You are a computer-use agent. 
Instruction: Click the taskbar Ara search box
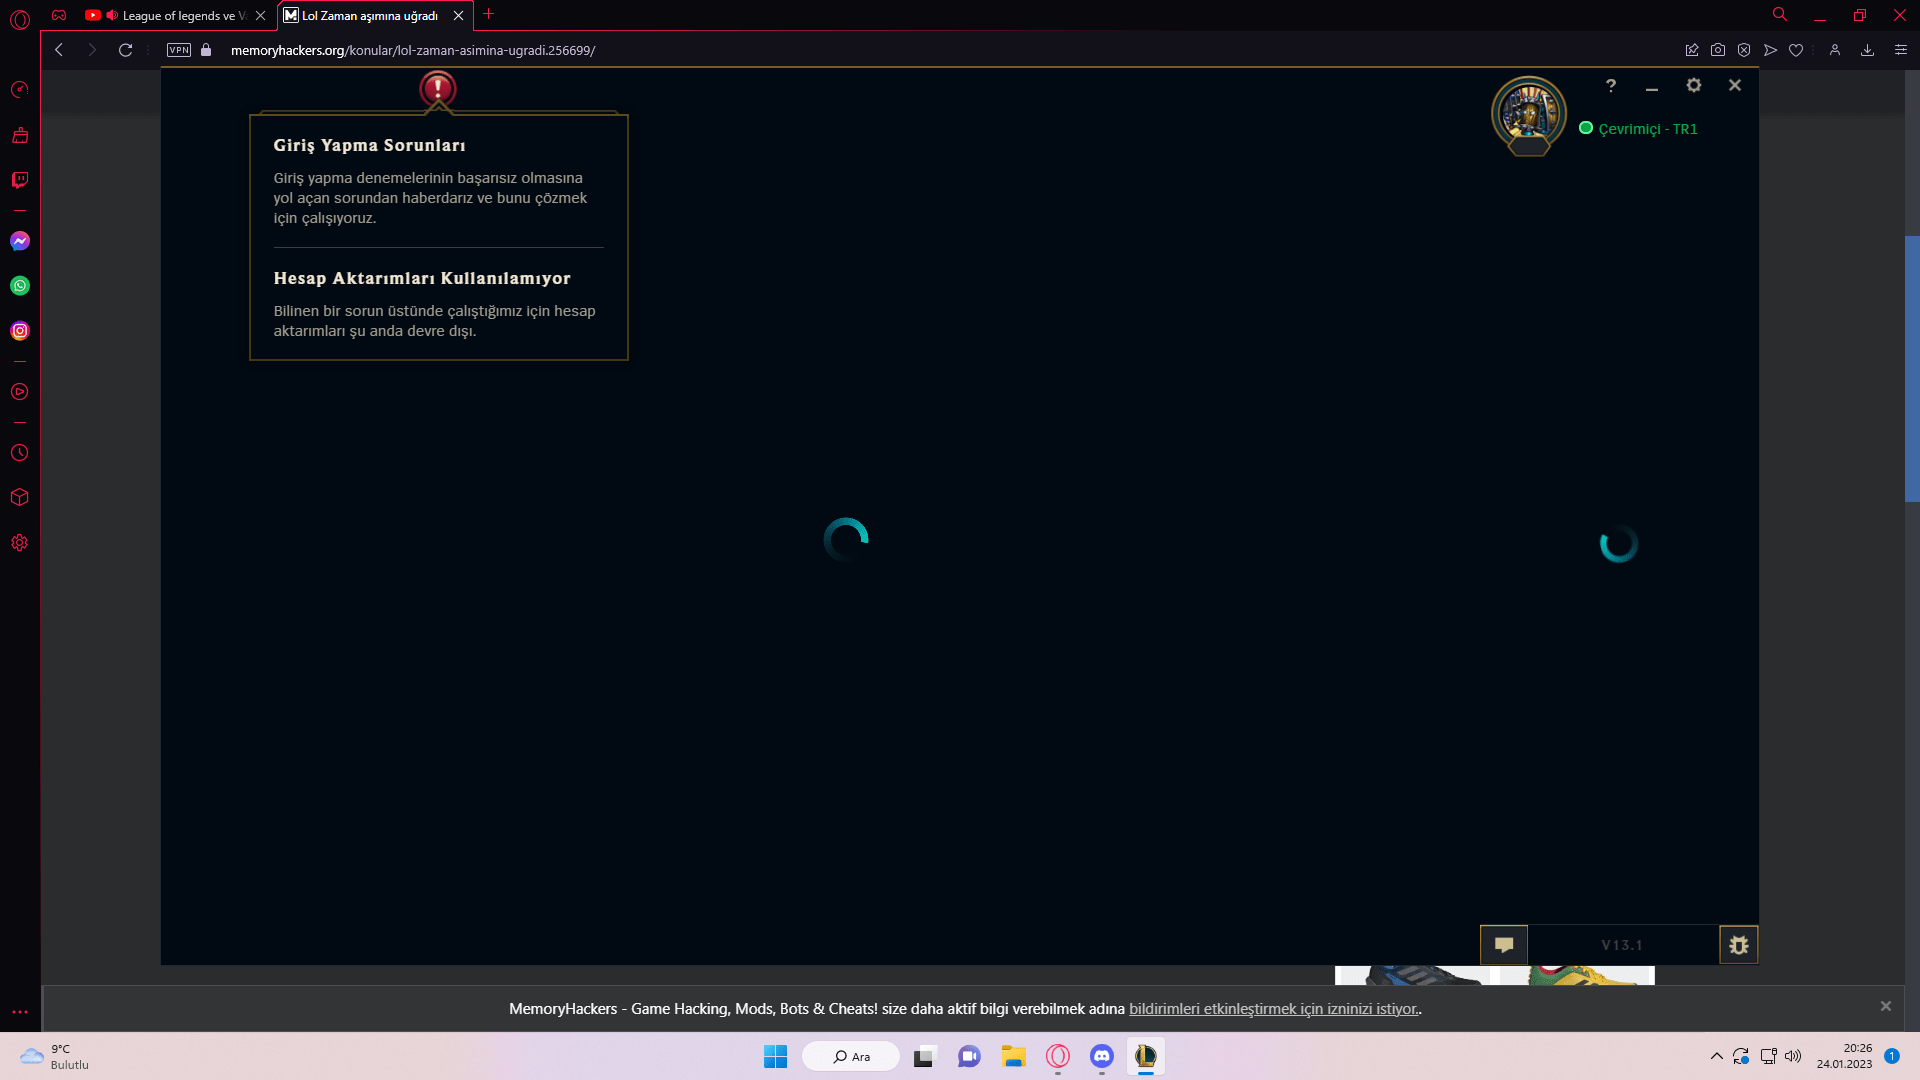pos(851,1057)
